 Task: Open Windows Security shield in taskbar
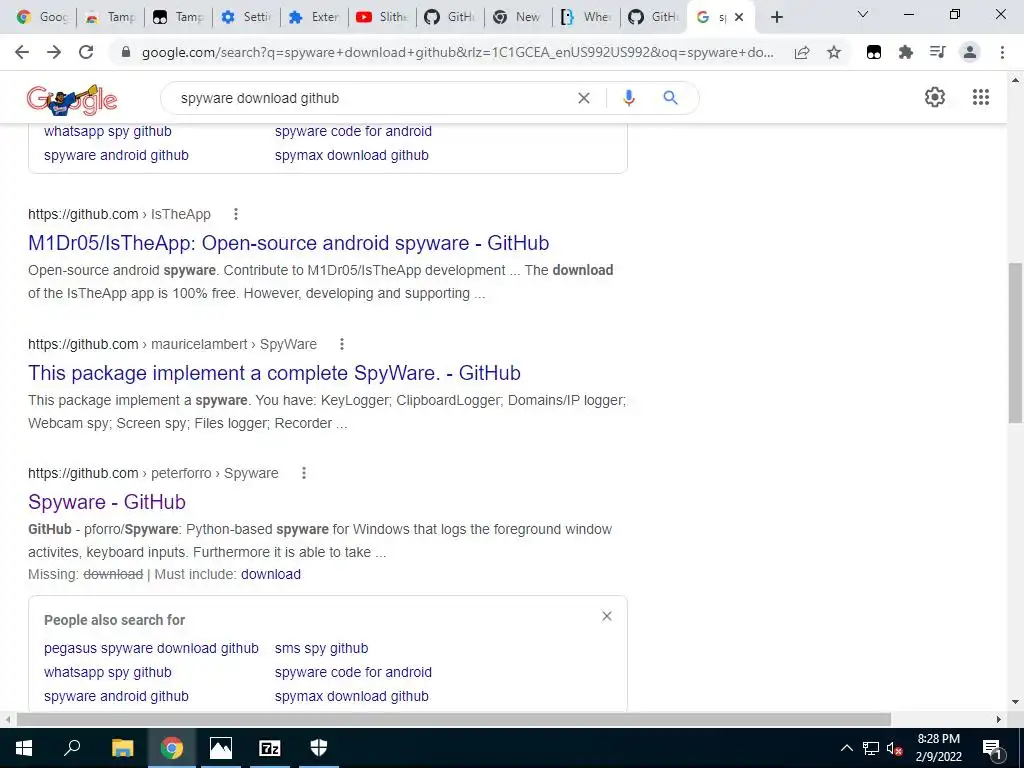point(319,748)
